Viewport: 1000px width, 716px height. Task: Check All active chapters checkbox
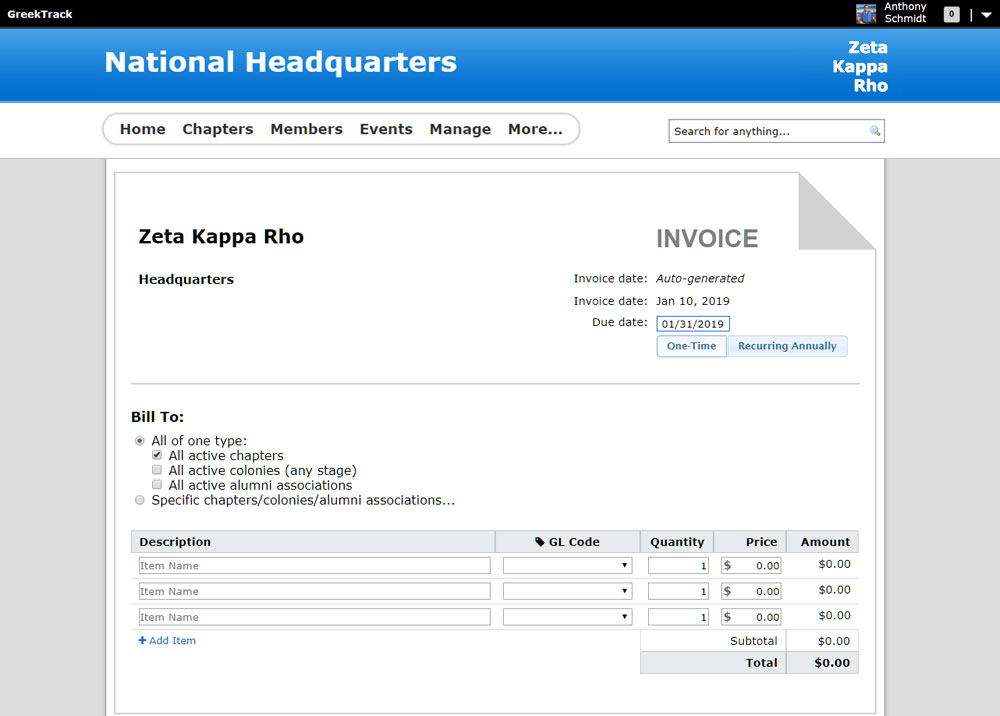(x=157, y=455)
